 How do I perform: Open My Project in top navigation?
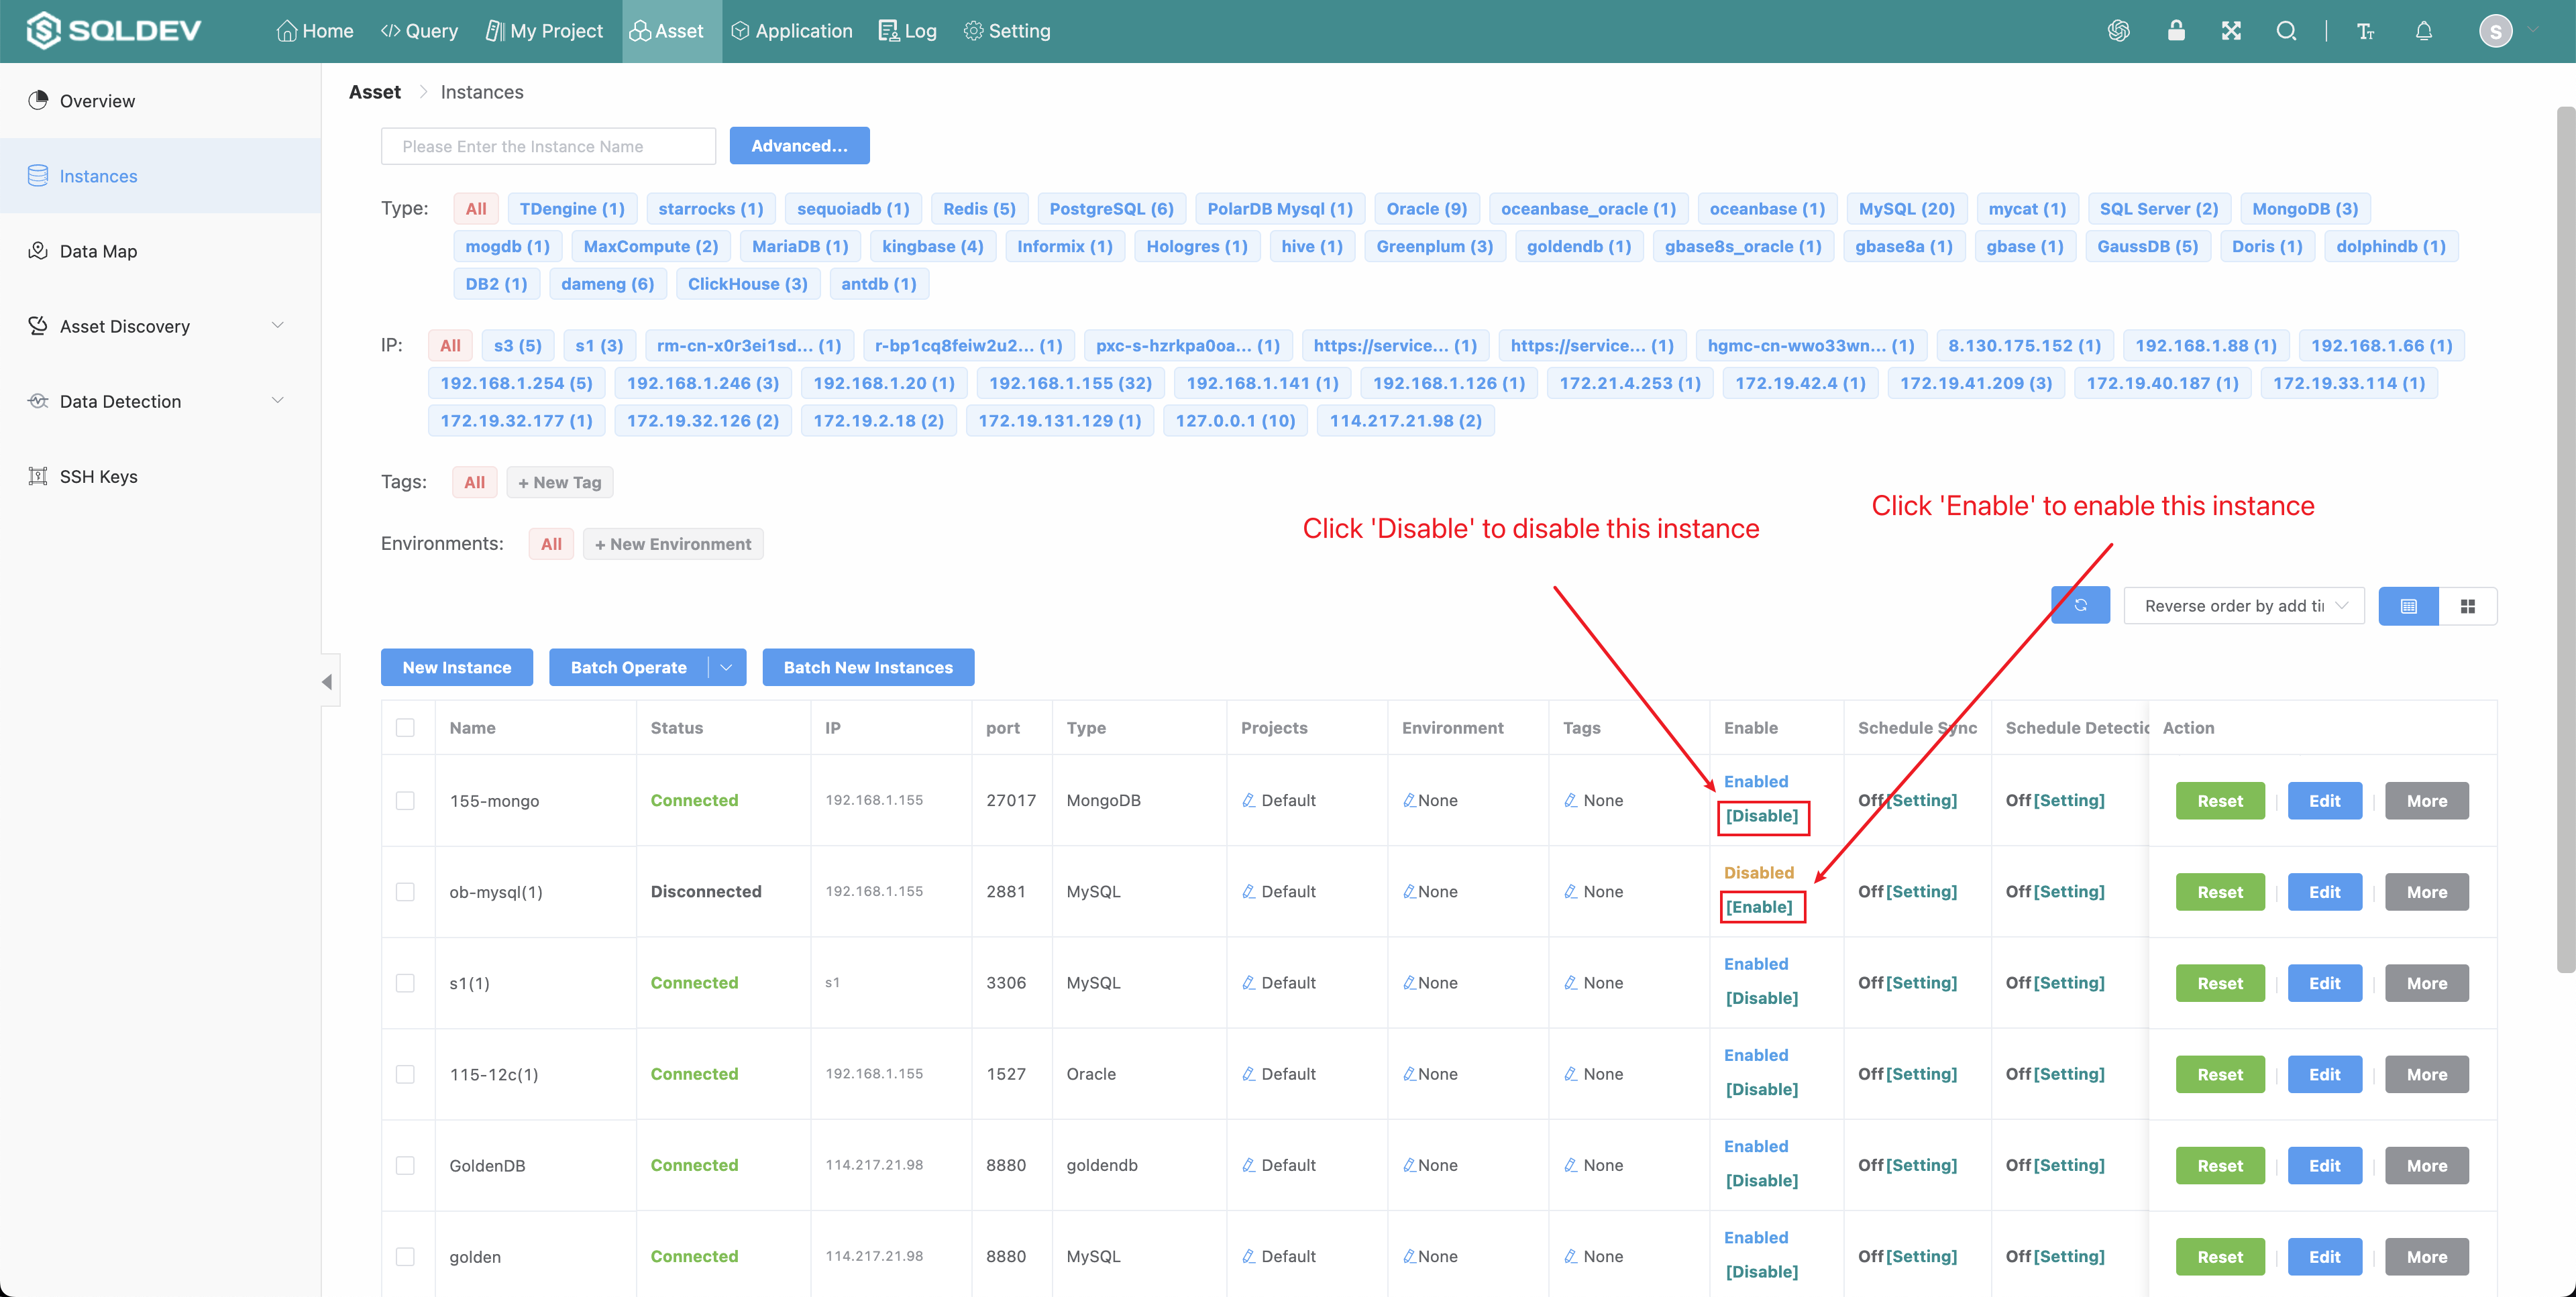point(544,31)
